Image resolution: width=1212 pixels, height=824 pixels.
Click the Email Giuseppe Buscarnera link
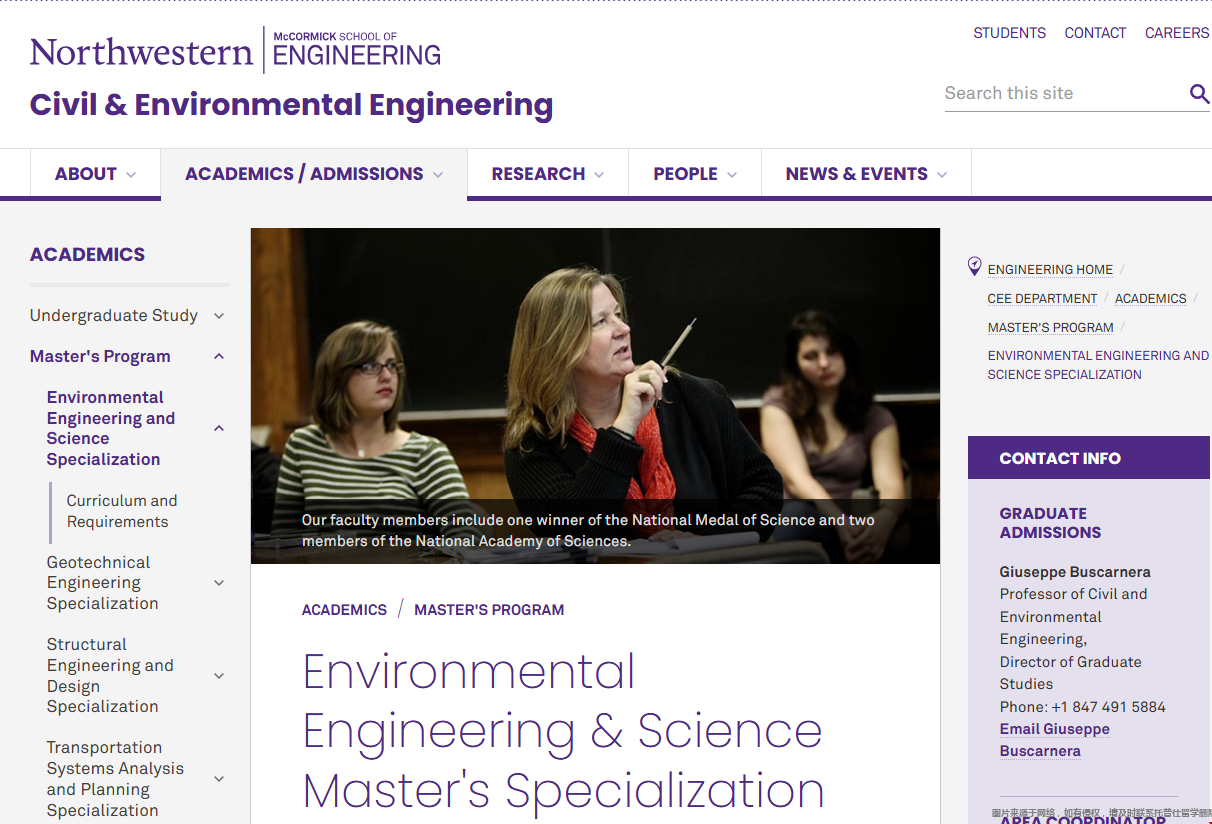(1054, 740)
